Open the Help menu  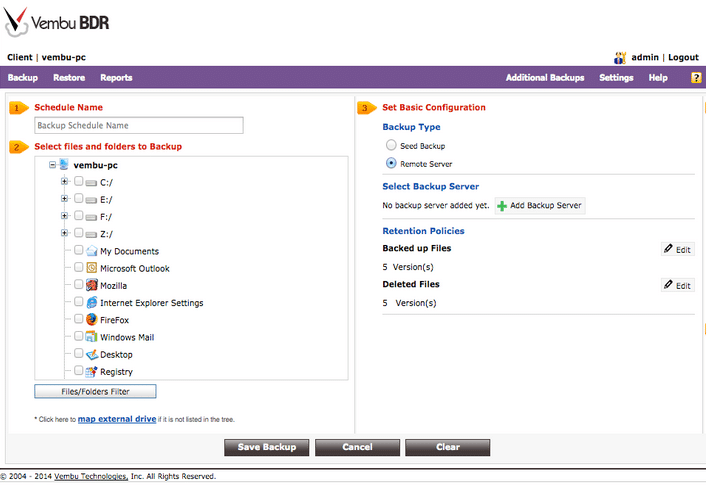click(658, 78)
